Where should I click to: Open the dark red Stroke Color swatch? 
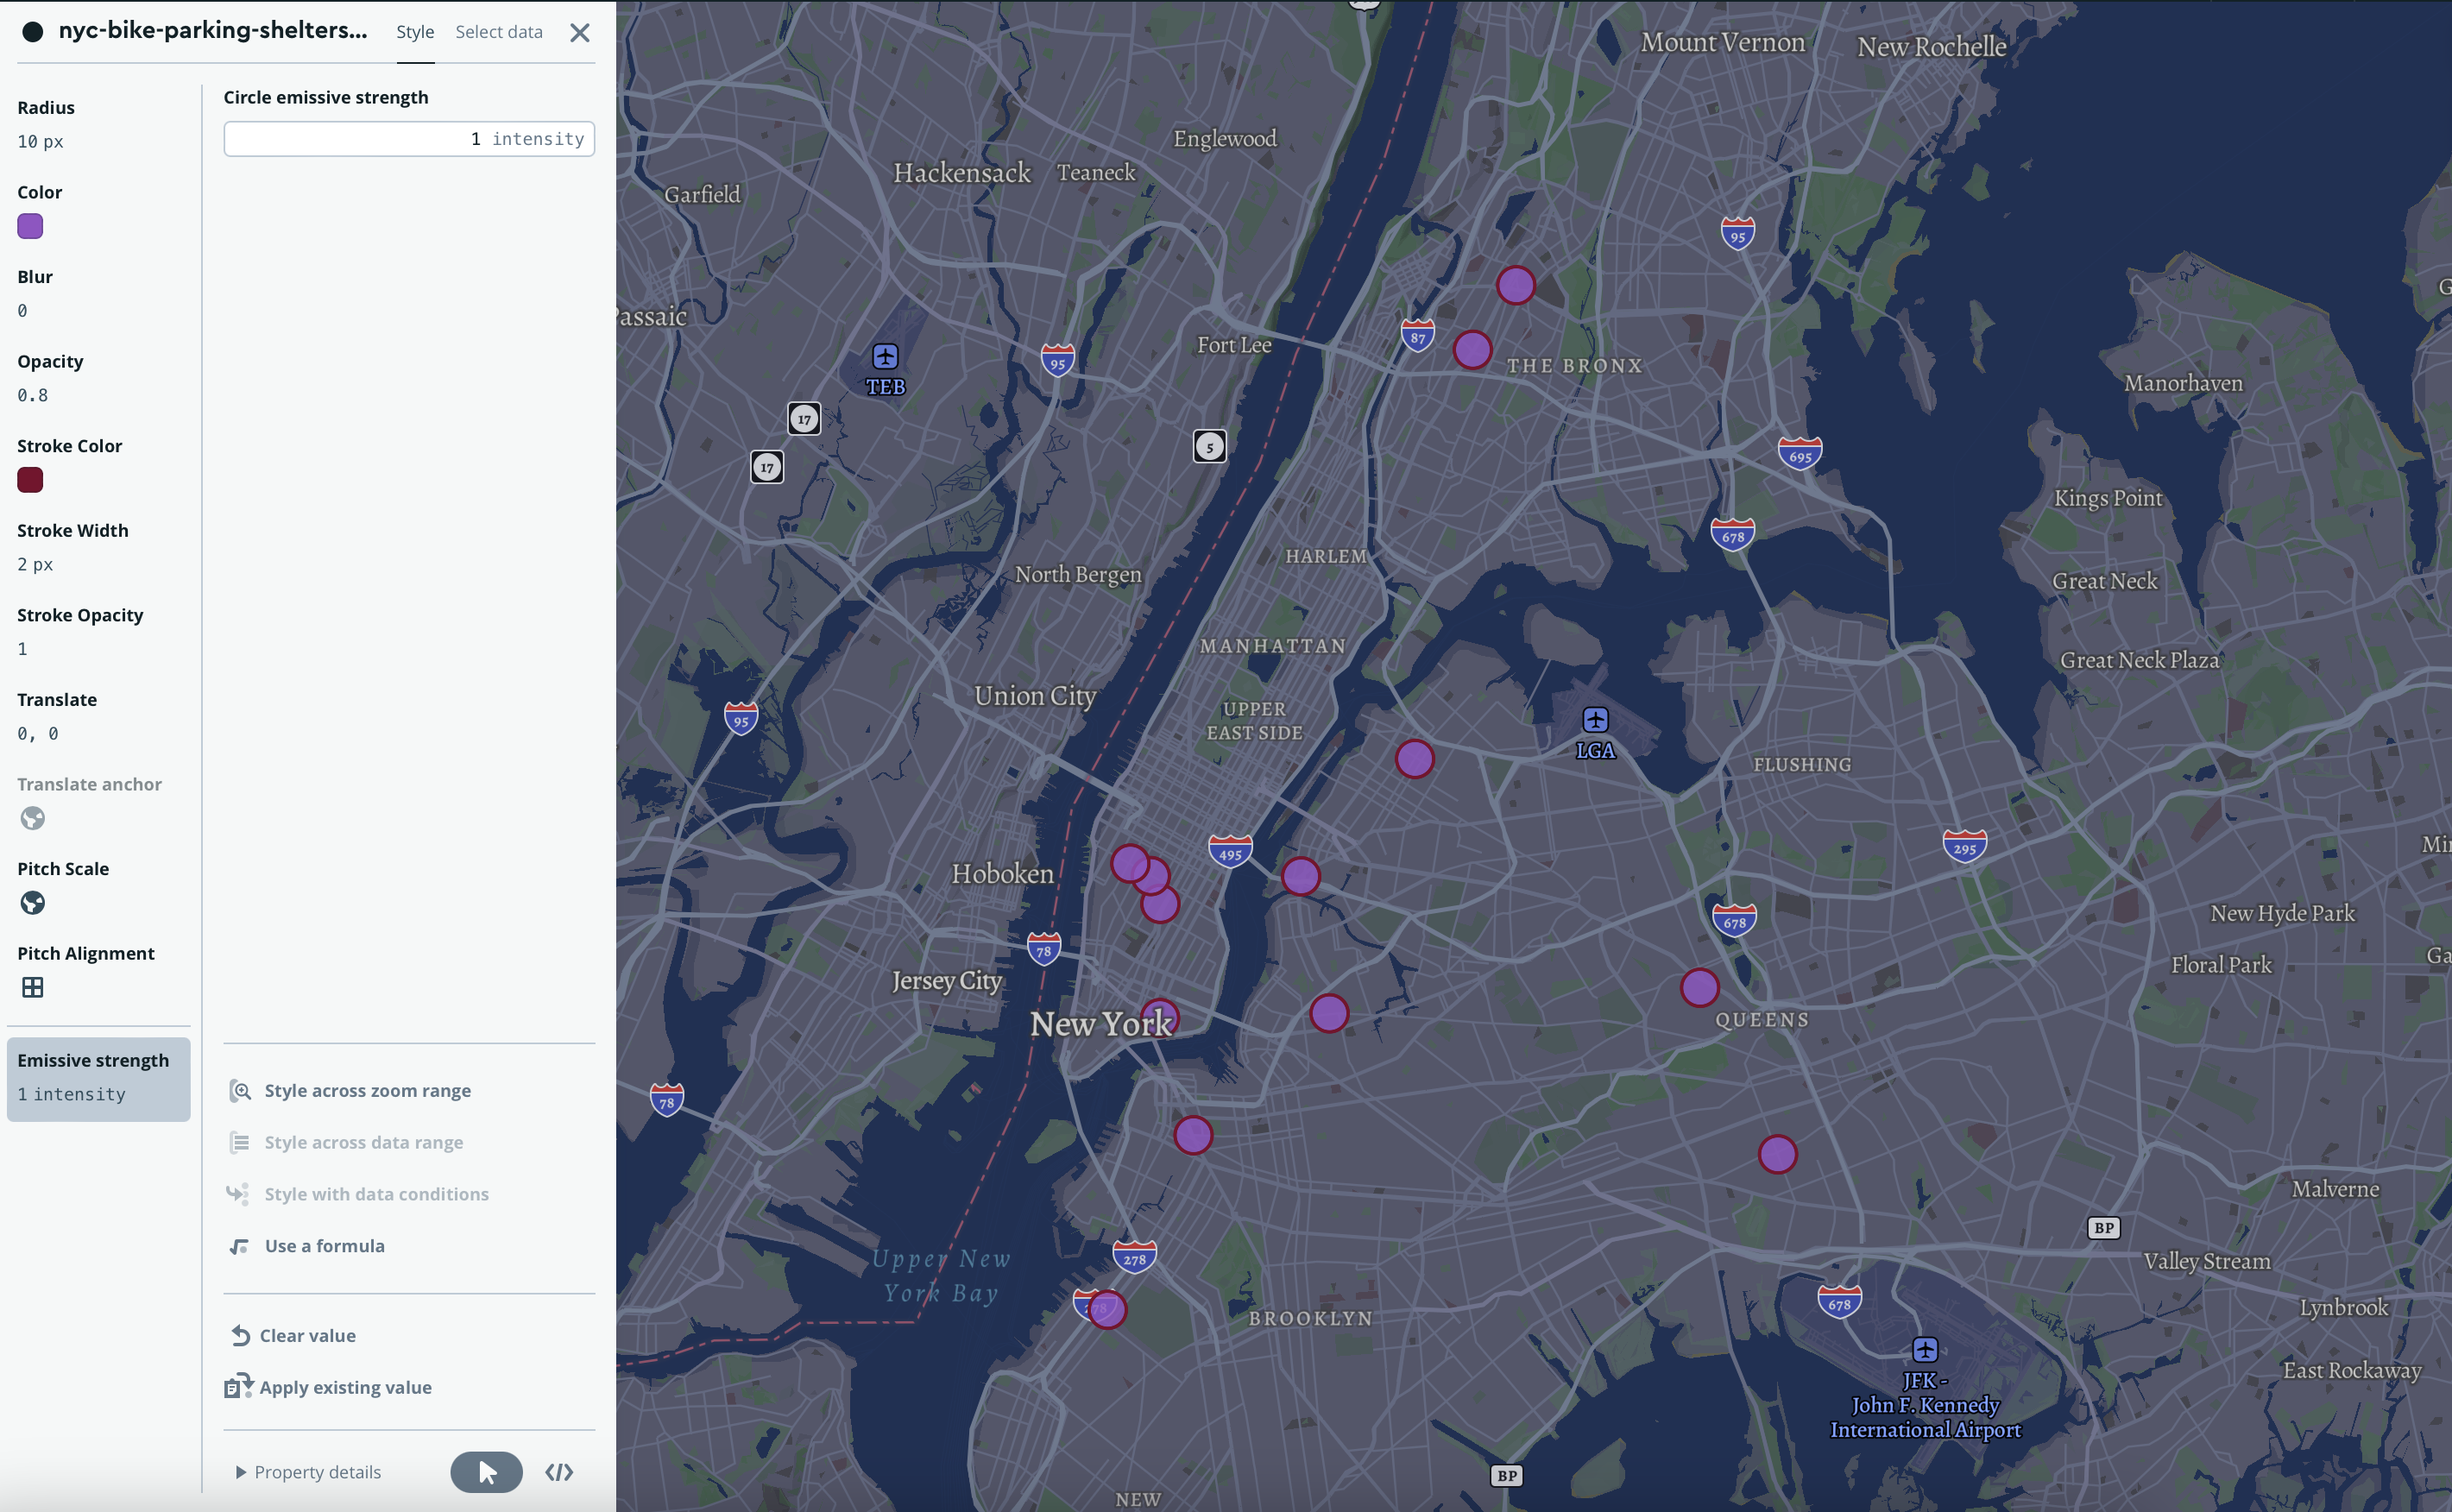30,480
